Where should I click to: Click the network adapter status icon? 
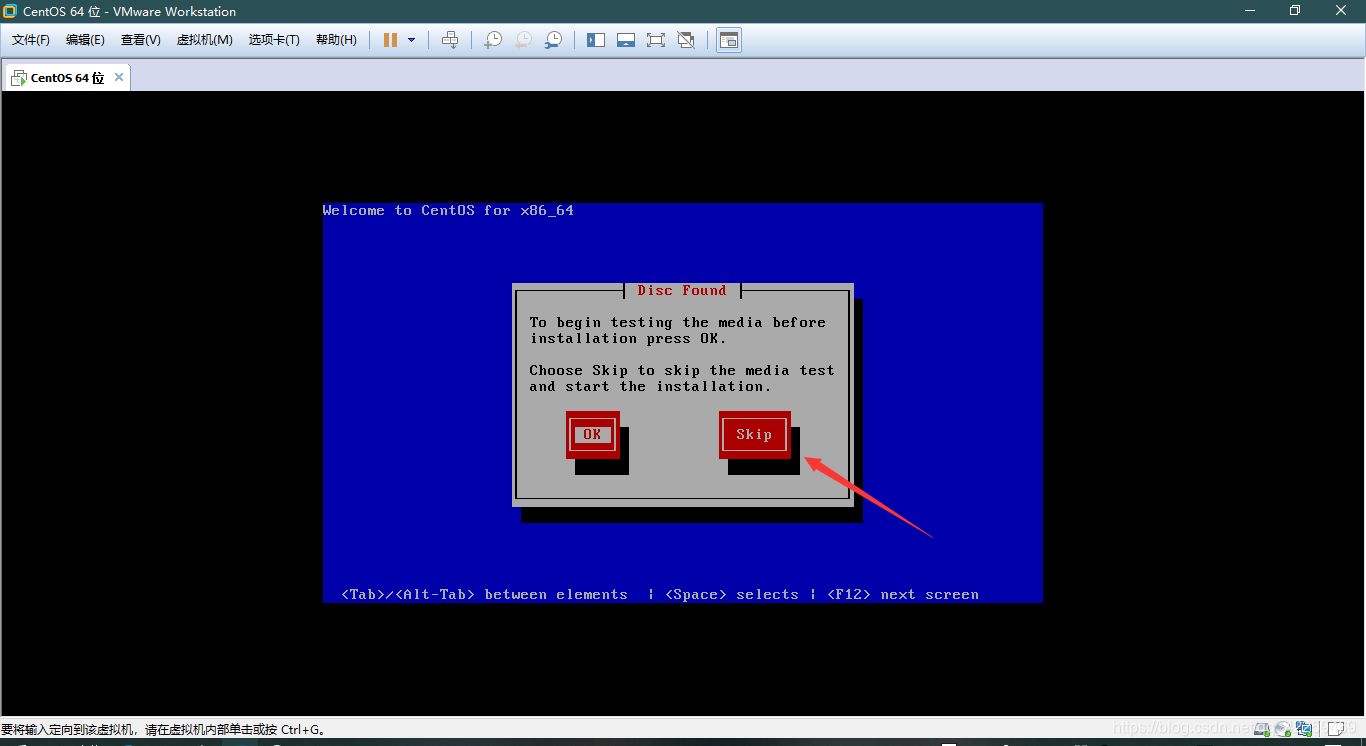[x=1304, y=729]
